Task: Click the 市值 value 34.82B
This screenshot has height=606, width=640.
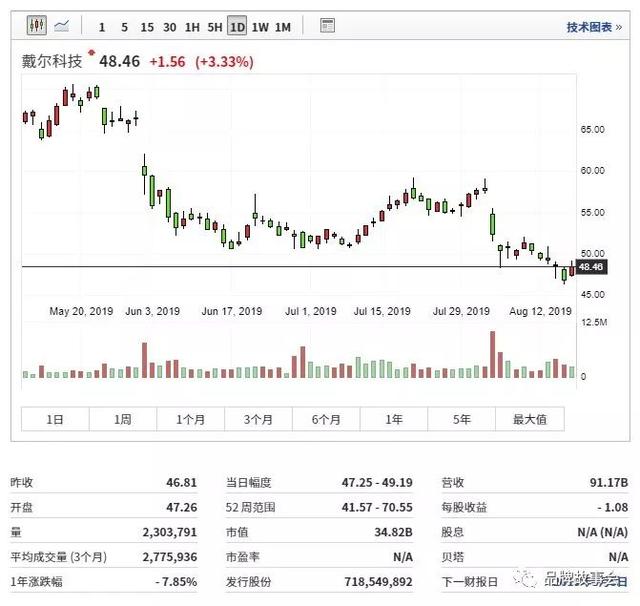Action: tap(393, 532)
